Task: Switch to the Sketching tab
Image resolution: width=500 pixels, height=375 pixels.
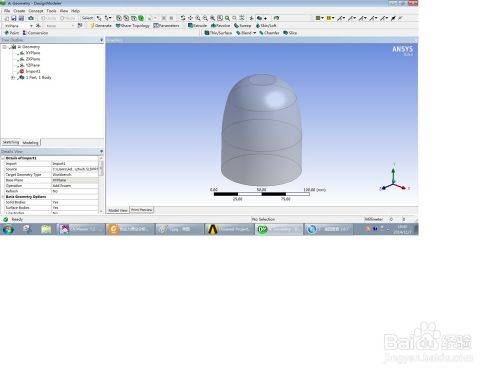Action: 11,142
